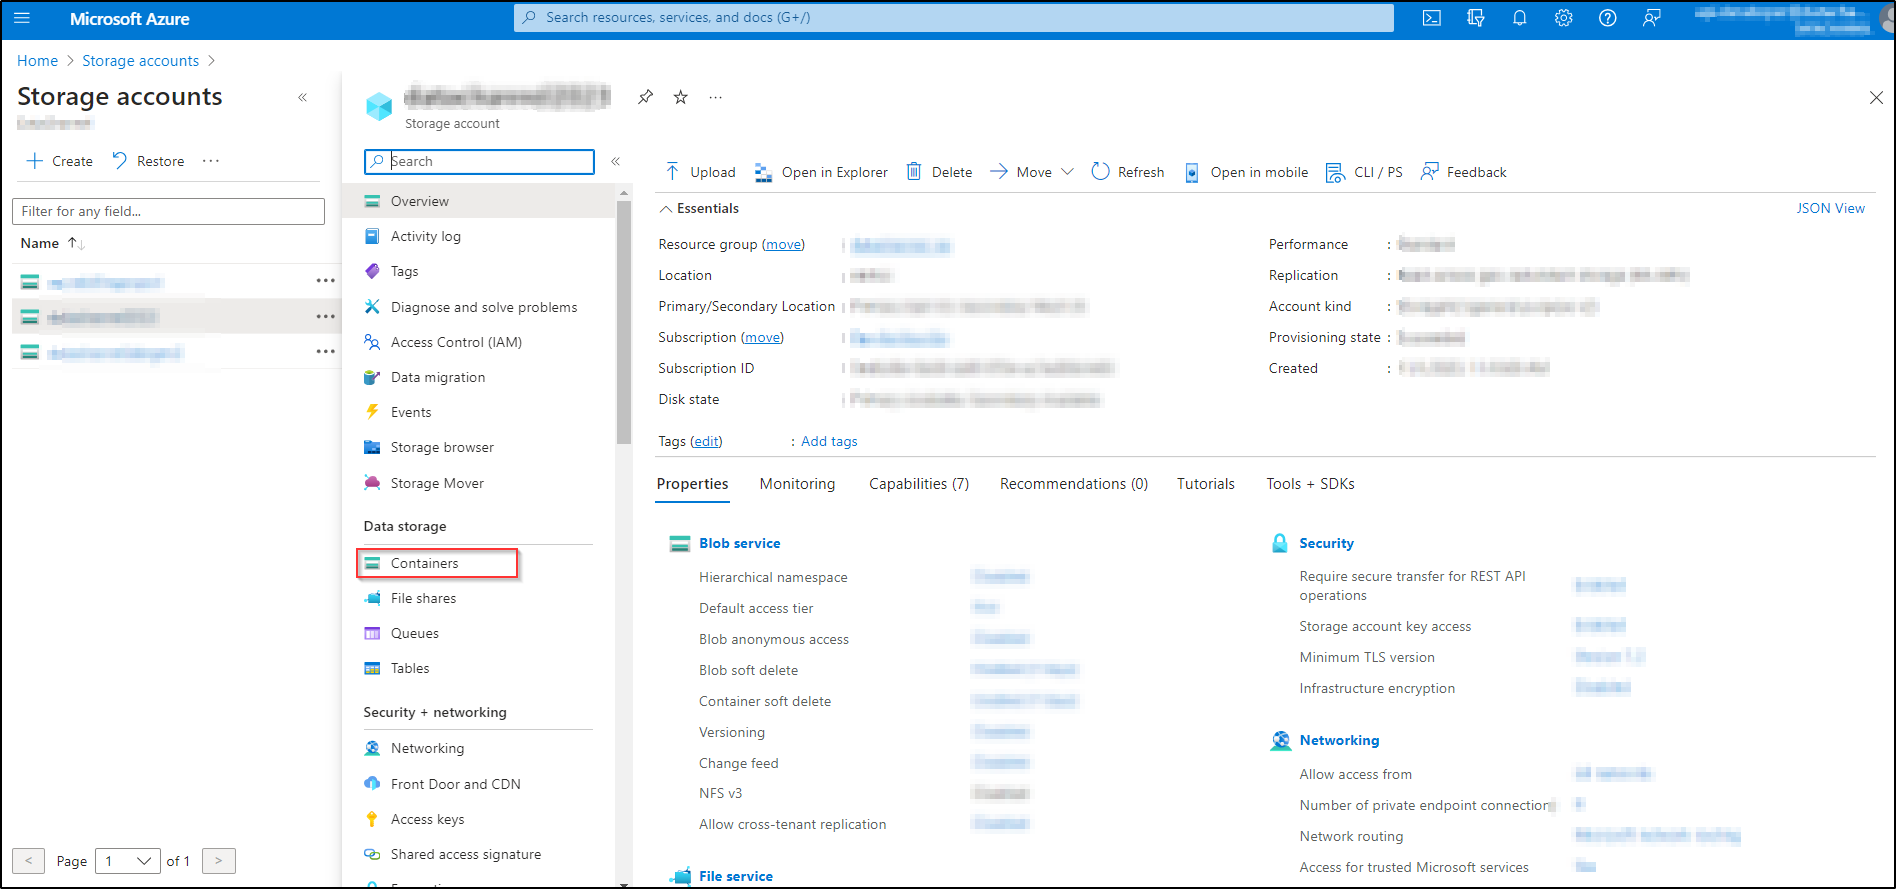Open the top bar feedback icon
The image size is (1896, 889).
tap(1652, 18)
